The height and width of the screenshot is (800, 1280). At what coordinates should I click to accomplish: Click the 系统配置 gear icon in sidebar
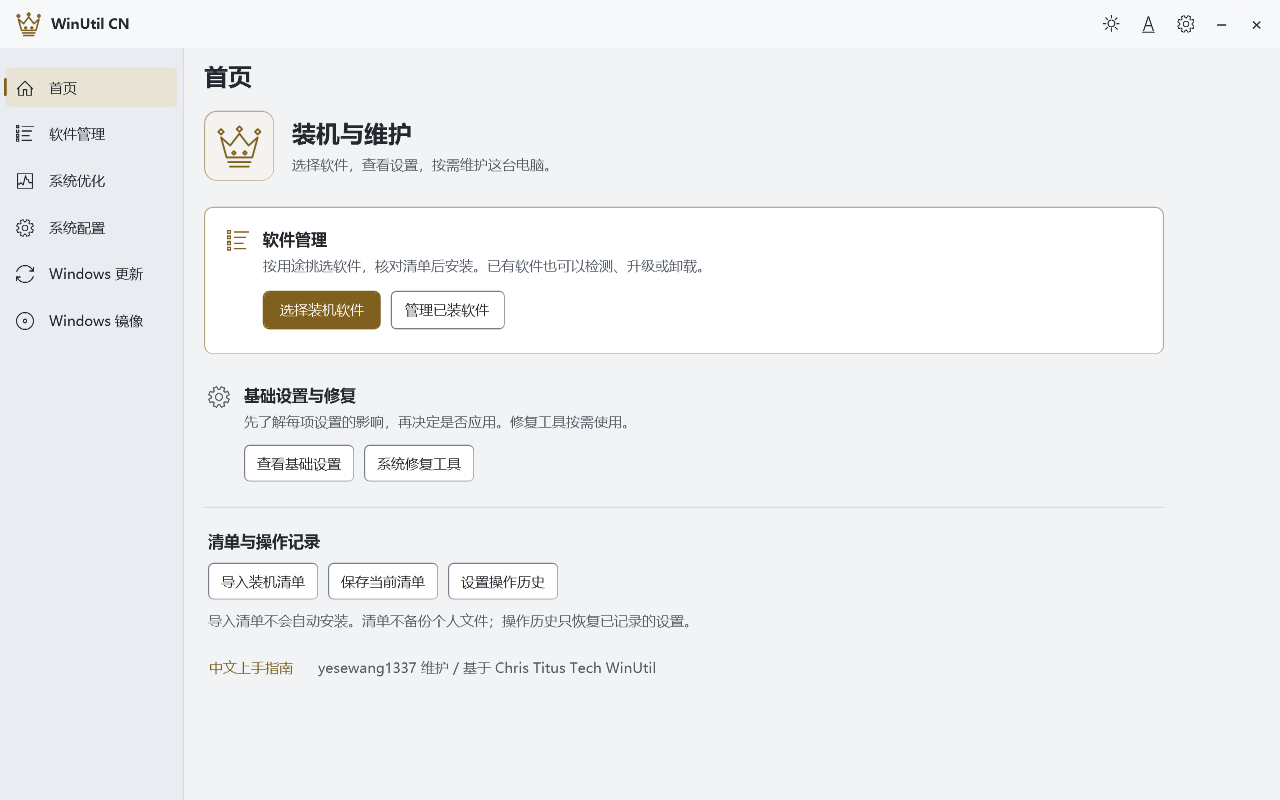25,228
